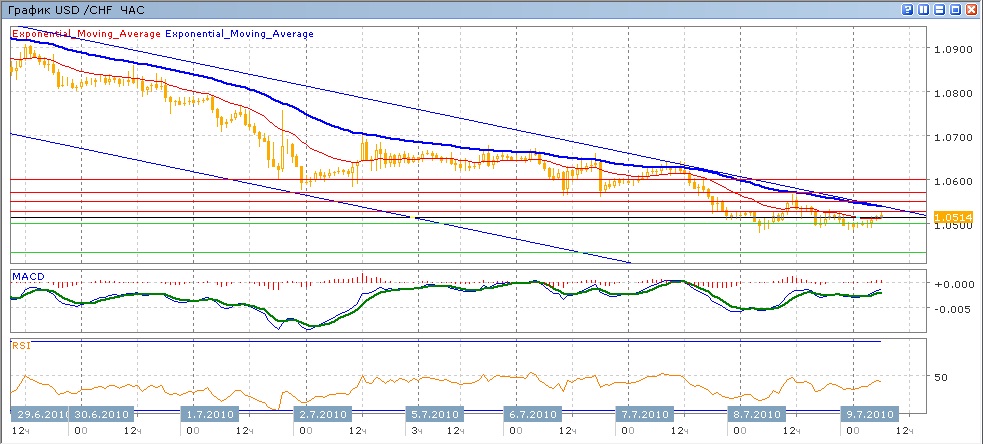Click the vertical split layout icon
This screenshot has height=444, width=983.
point(924,9)
